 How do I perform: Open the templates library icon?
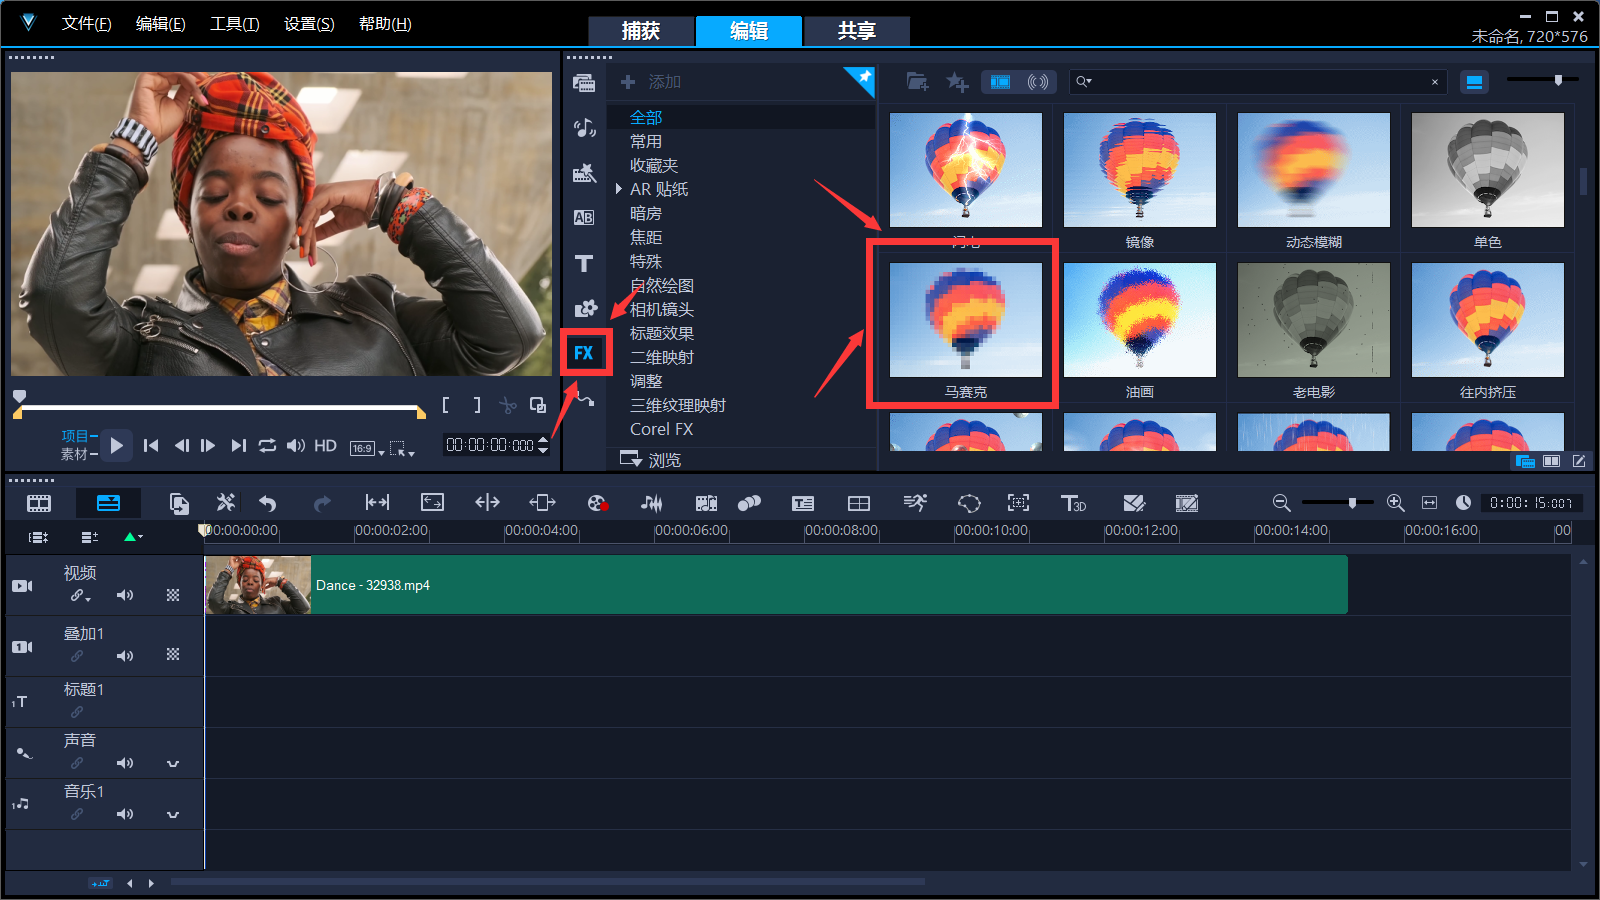[584, 173]
